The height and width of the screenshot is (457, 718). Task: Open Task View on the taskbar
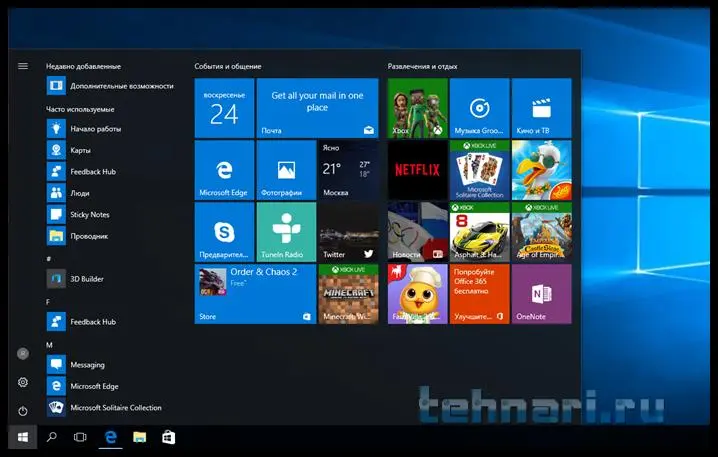point(80,437)
